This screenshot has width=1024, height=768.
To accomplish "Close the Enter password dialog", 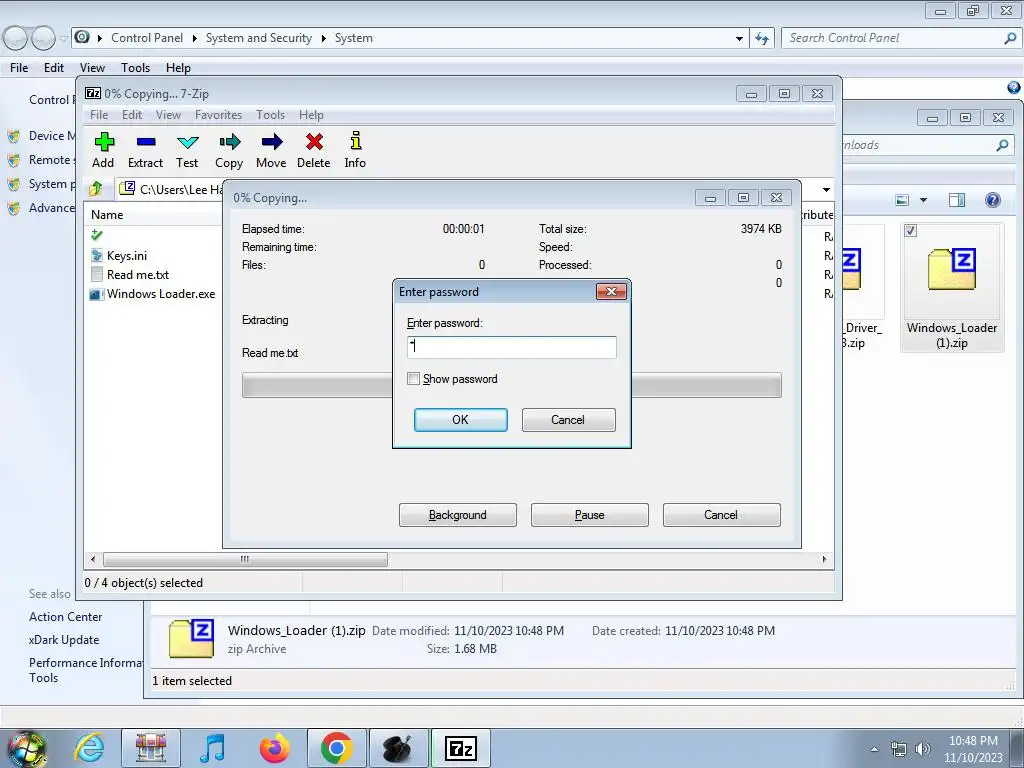I will coord(611,291).
